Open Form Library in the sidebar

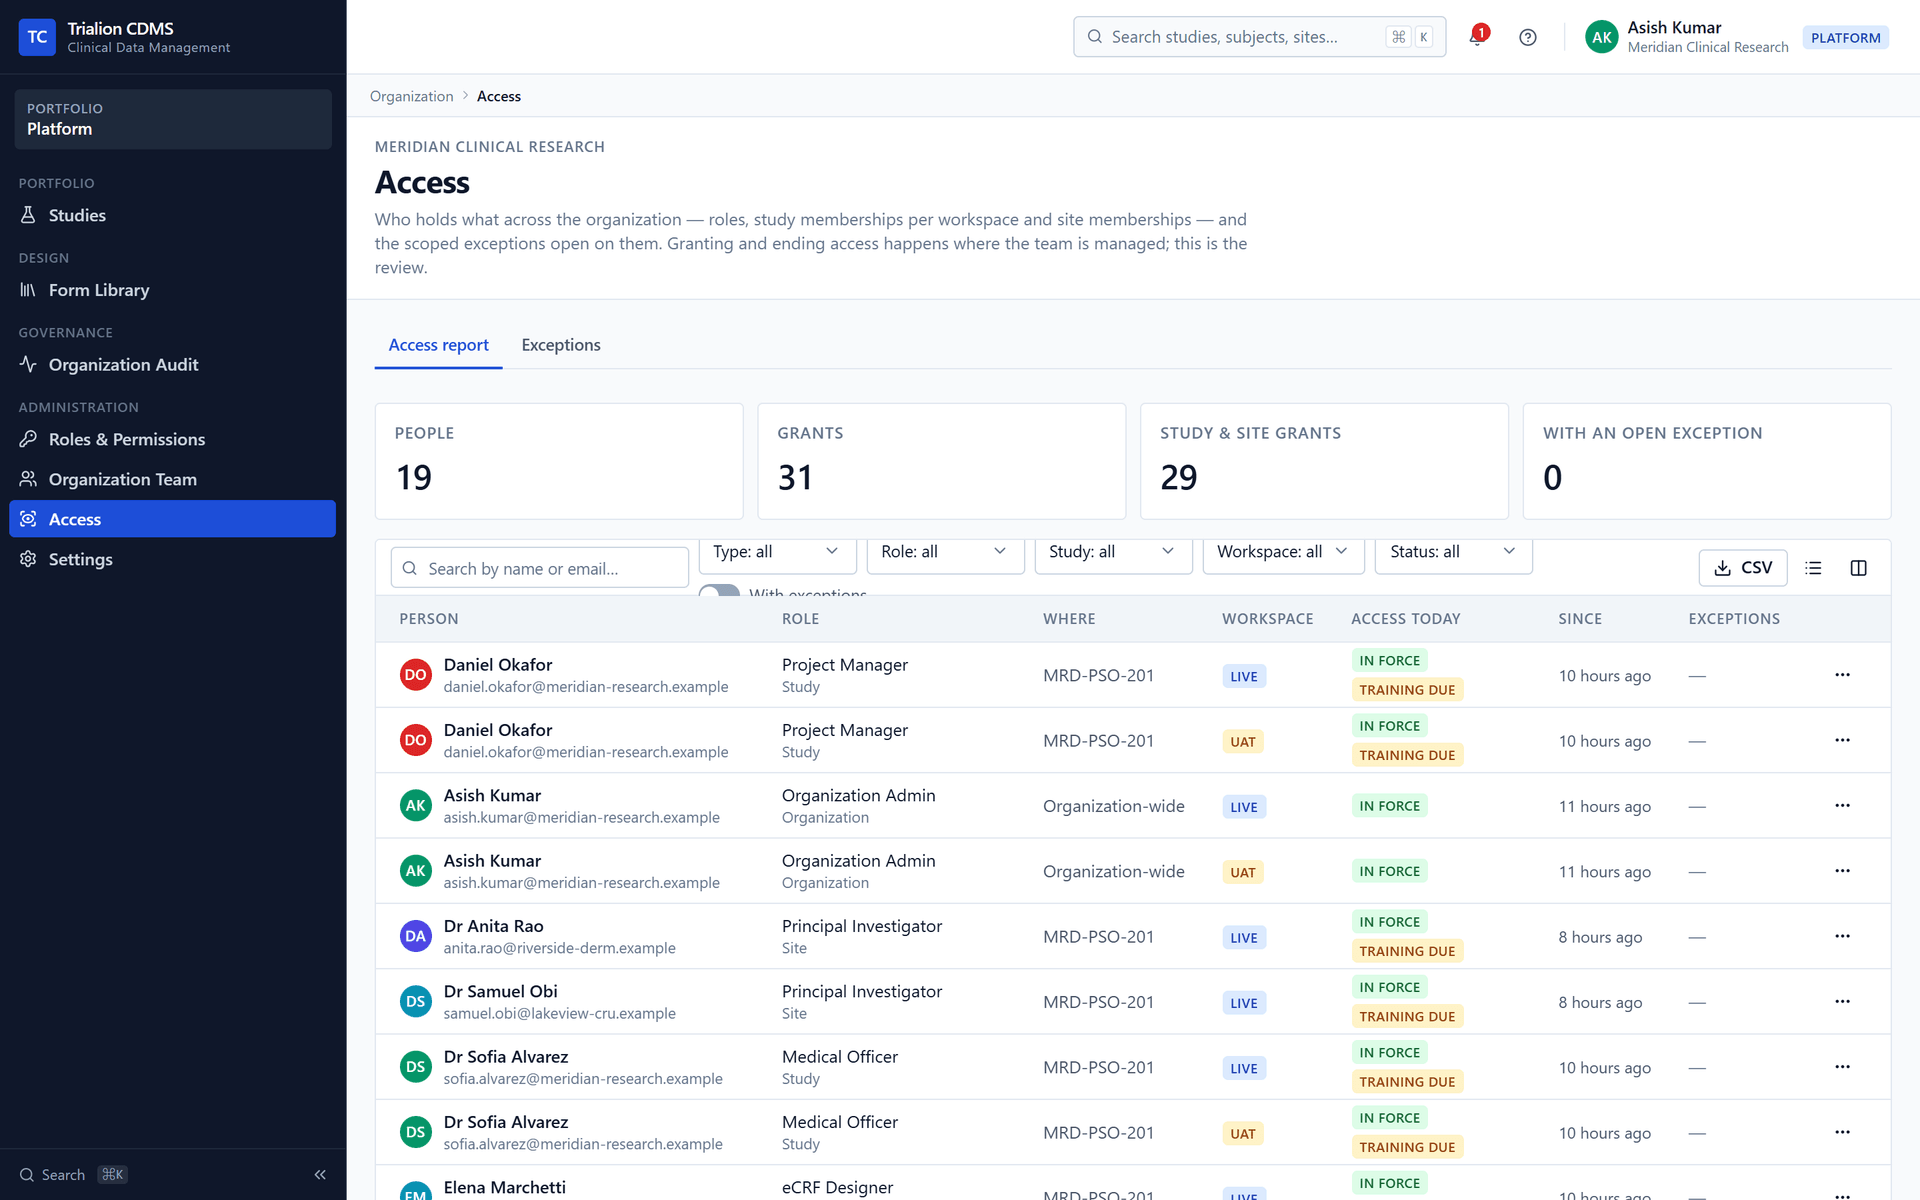click(x=172, y=290)
